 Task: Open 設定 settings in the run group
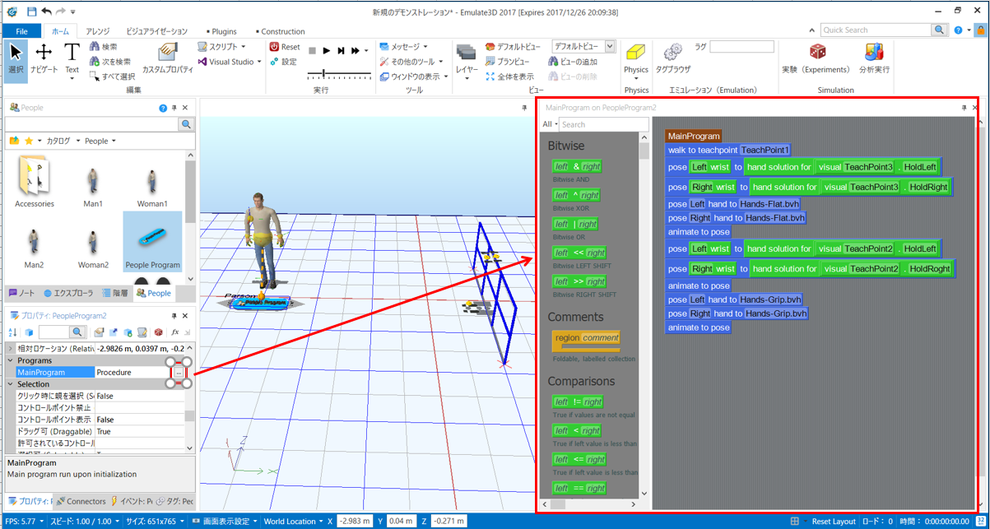(x=283, y=62)
